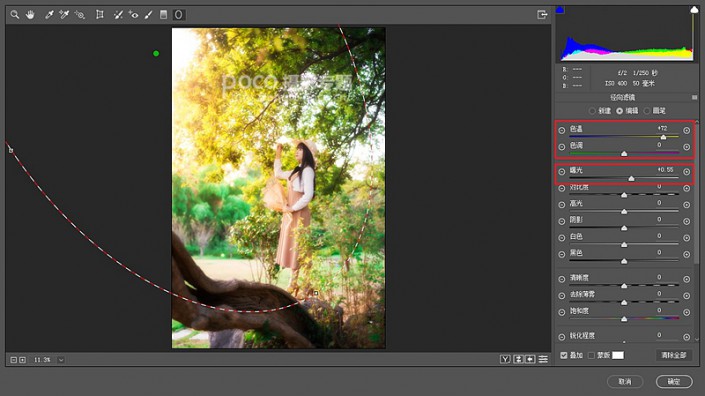705x396 pixels.
Task: Open the zoom level dropdown
Action: click(x=61, y=360)
